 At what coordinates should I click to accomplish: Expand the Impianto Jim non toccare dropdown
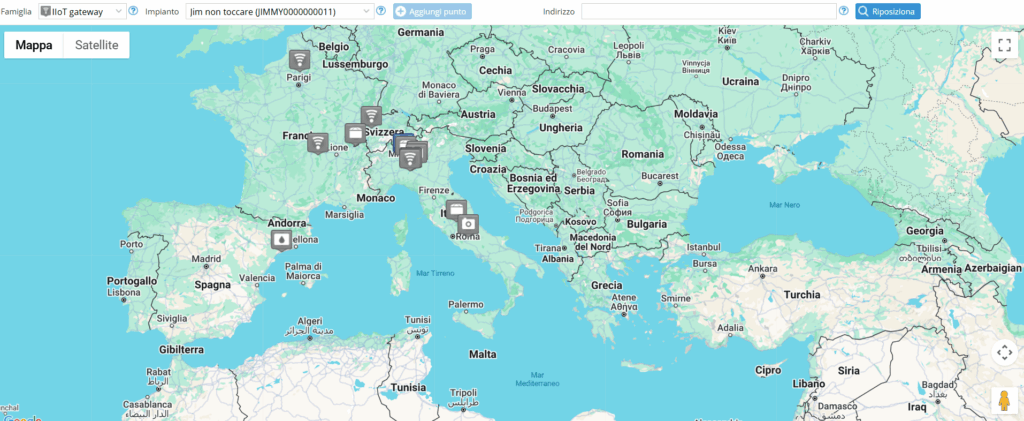280,11
